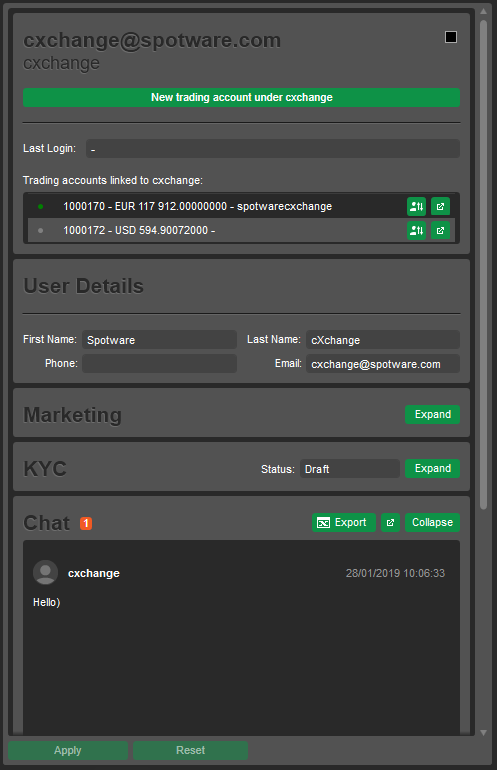Viewport: 497px width, 770px height.
Task: Expand the Marketing section
Action: (433, 414)
